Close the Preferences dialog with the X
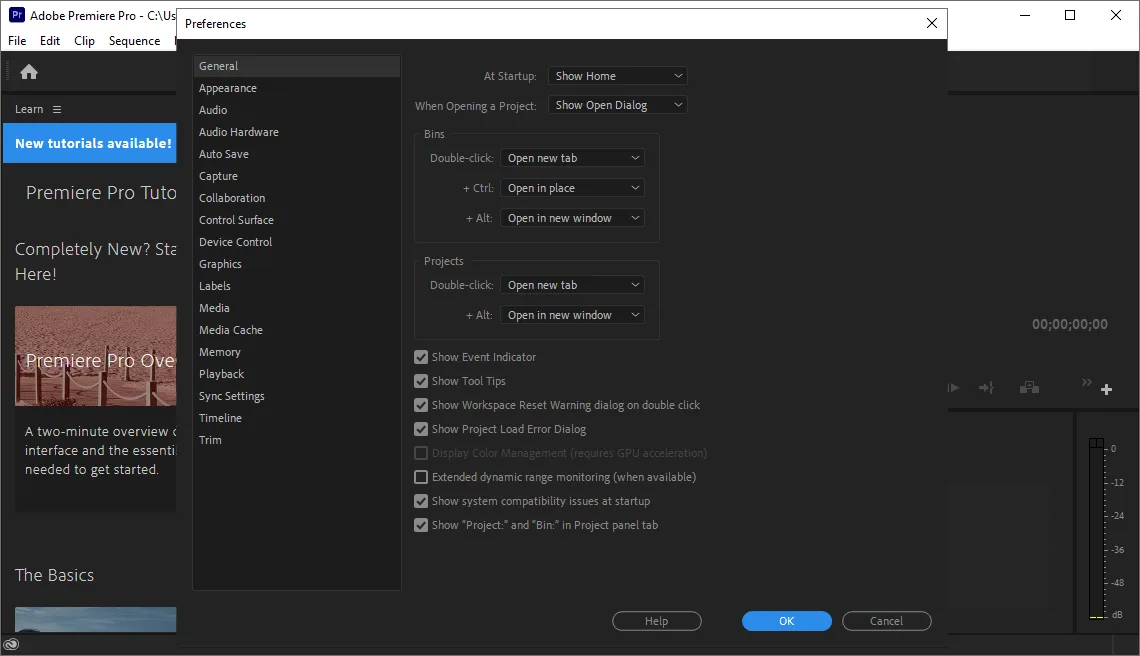The image size is (1140, 656). (x=932, y=23)
